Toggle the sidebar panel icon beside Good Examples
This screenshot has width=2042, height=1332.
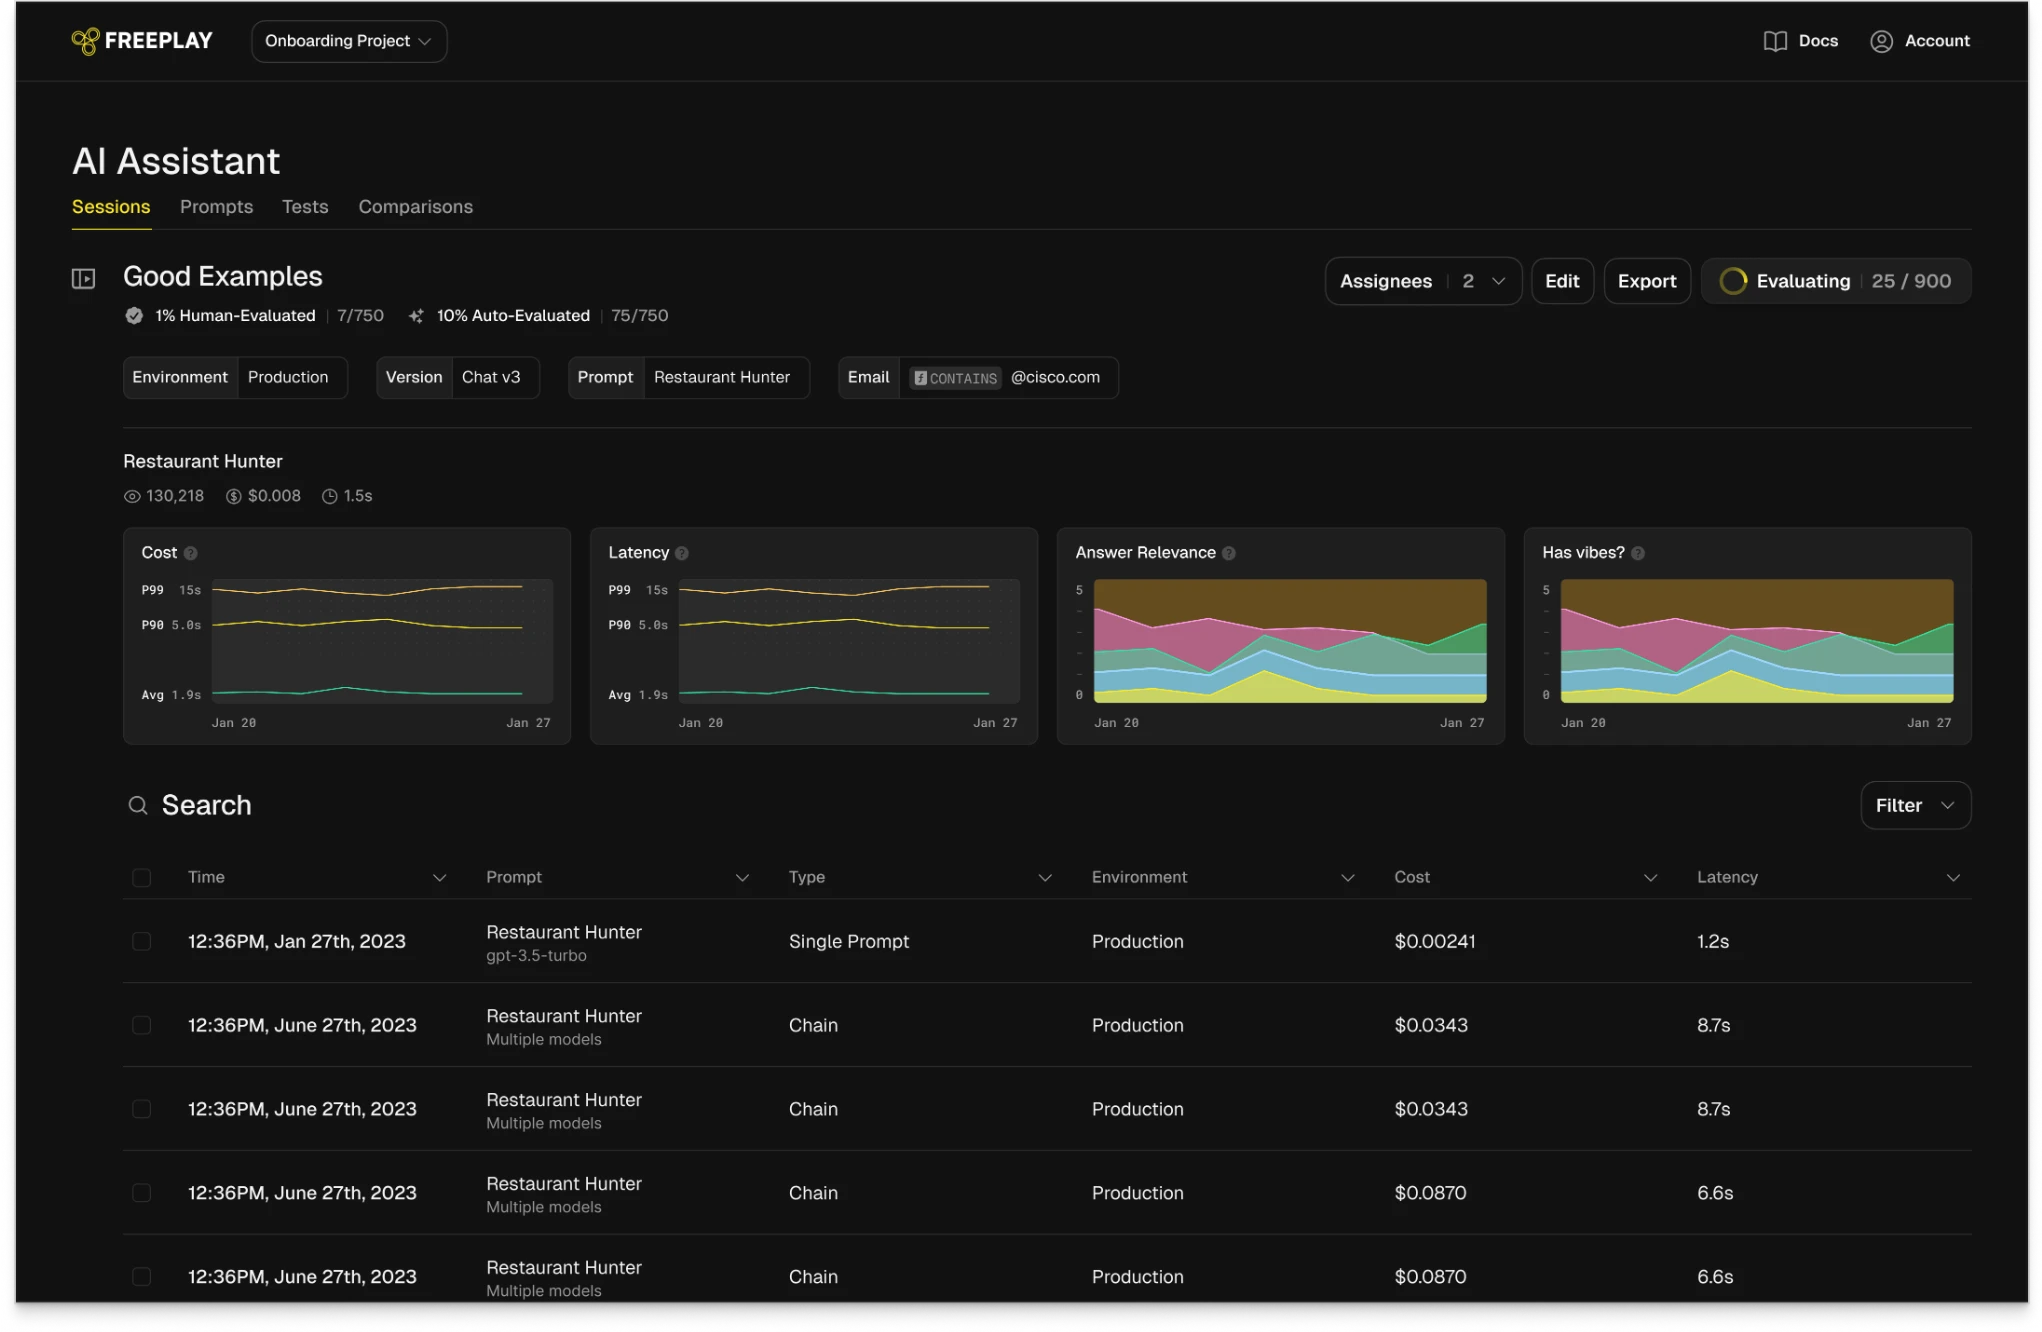click(x=84, y=279)
